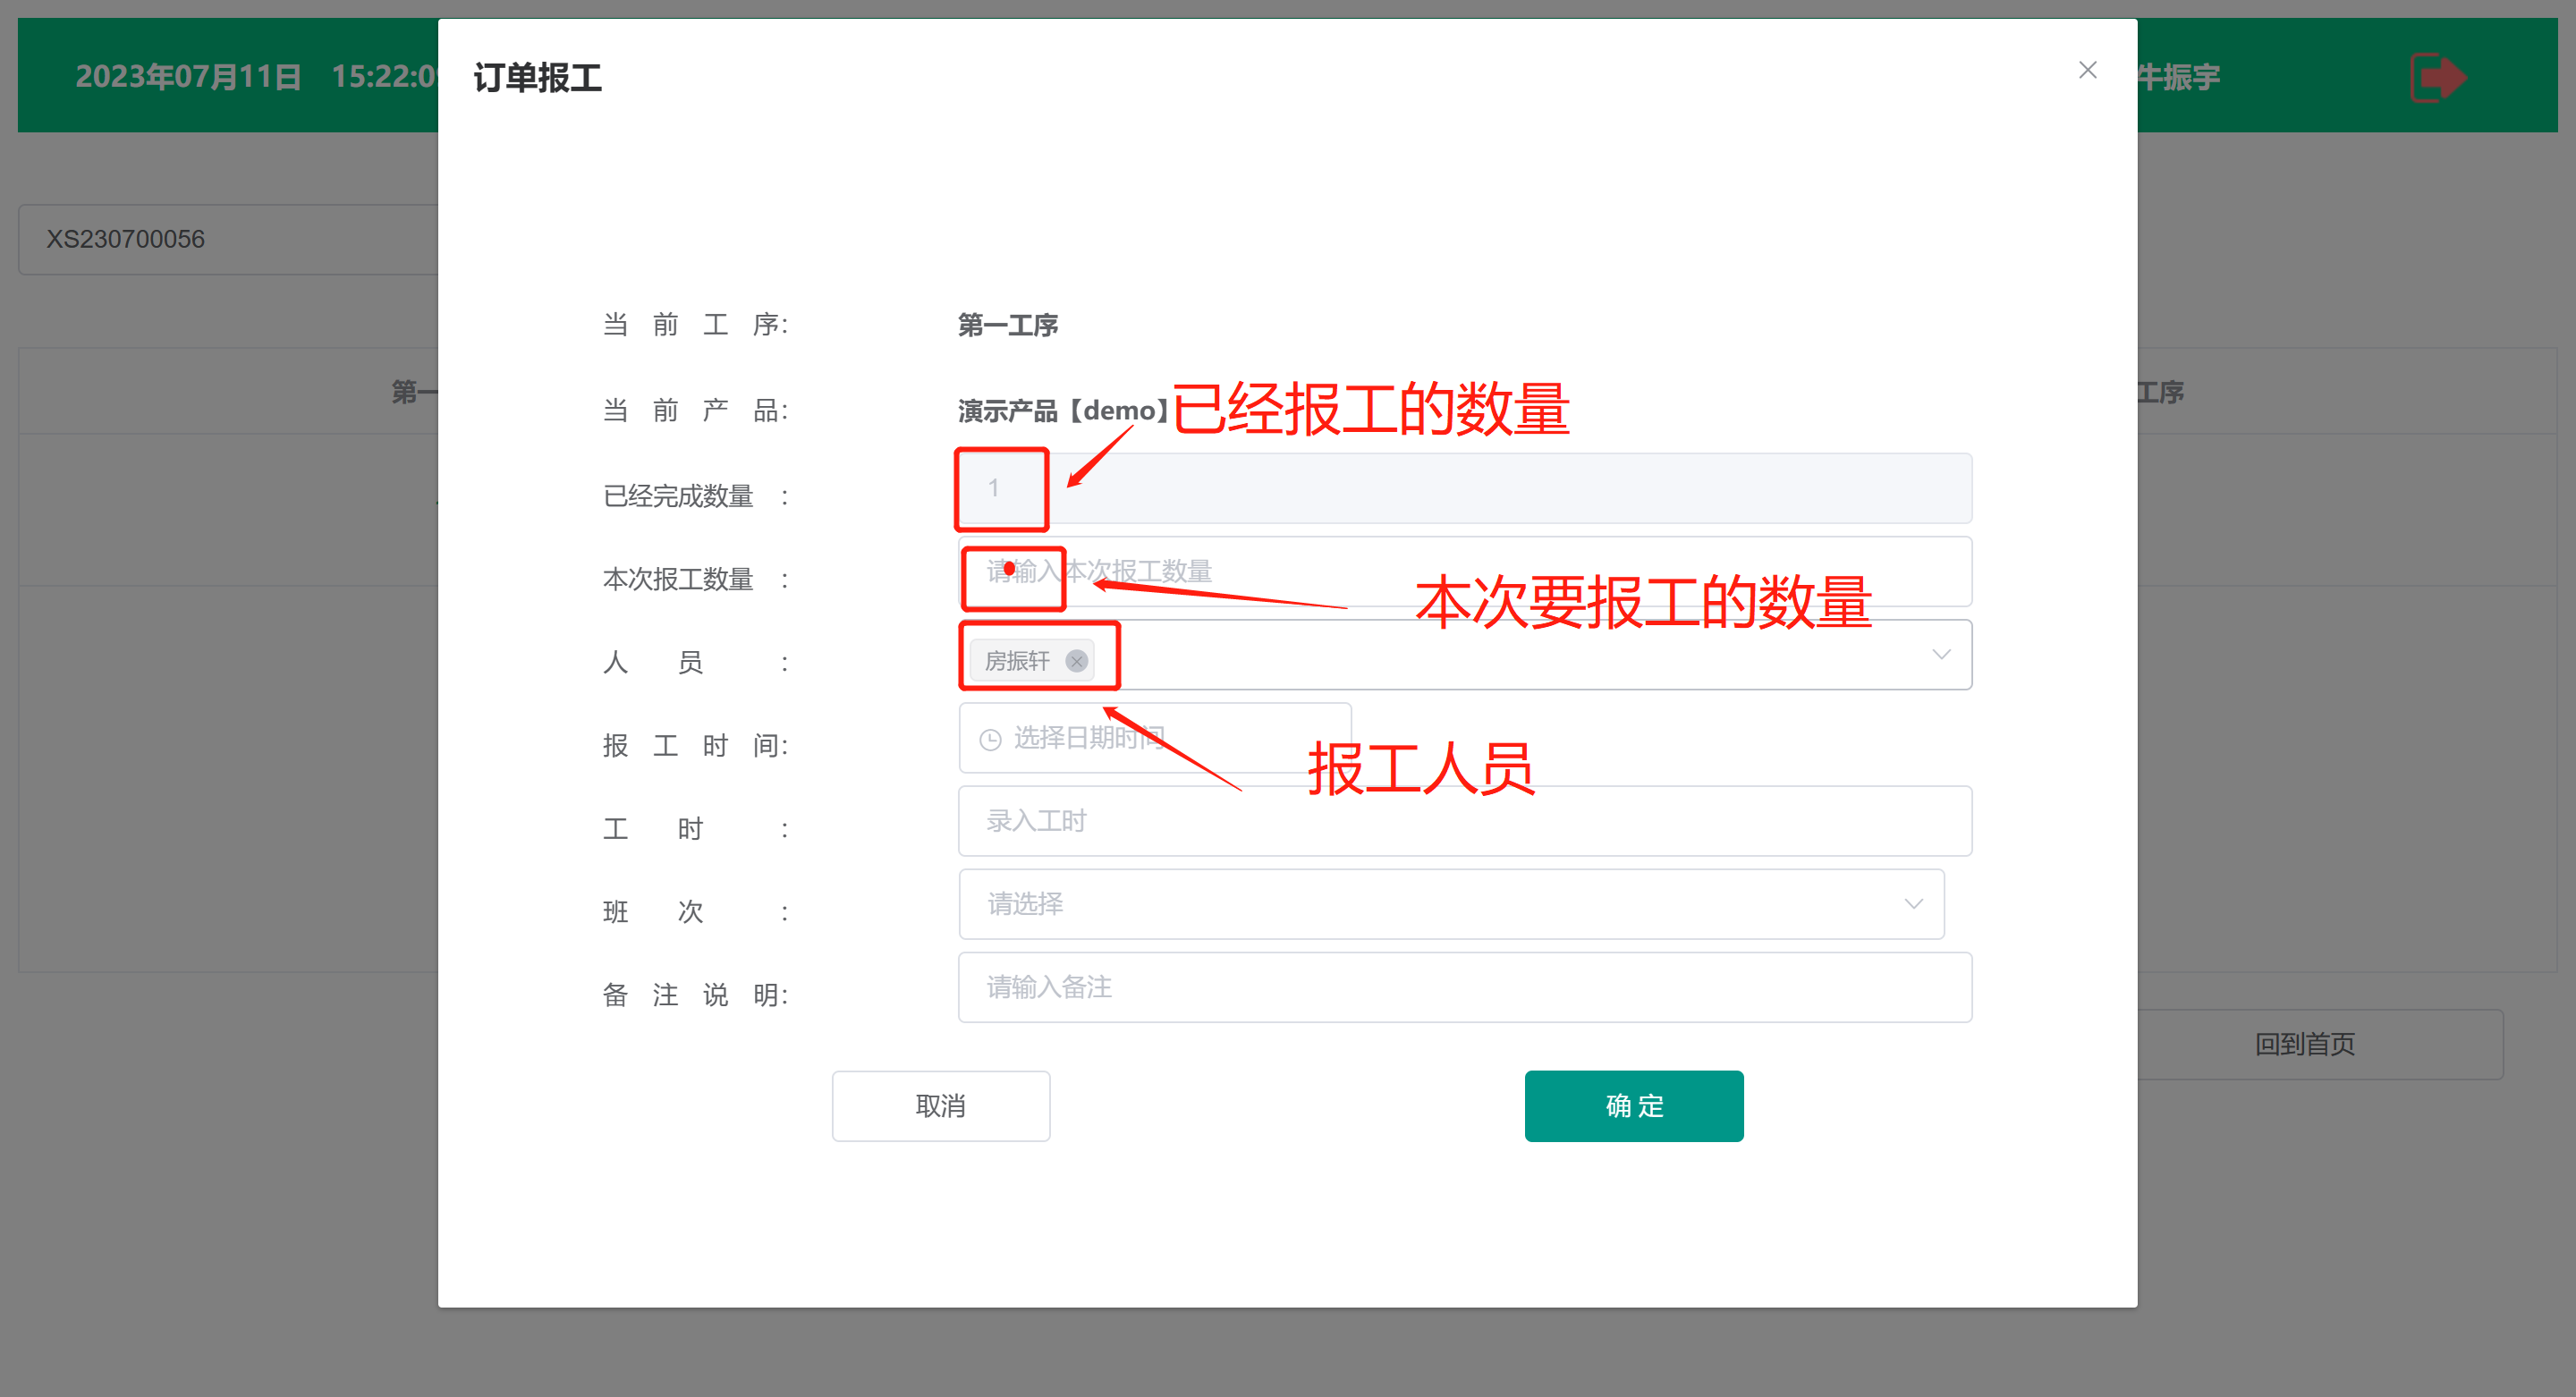Click the 录入工时 input field
The height and width of the screenshot is (1397, 2576).
[x=1464, y=821]
